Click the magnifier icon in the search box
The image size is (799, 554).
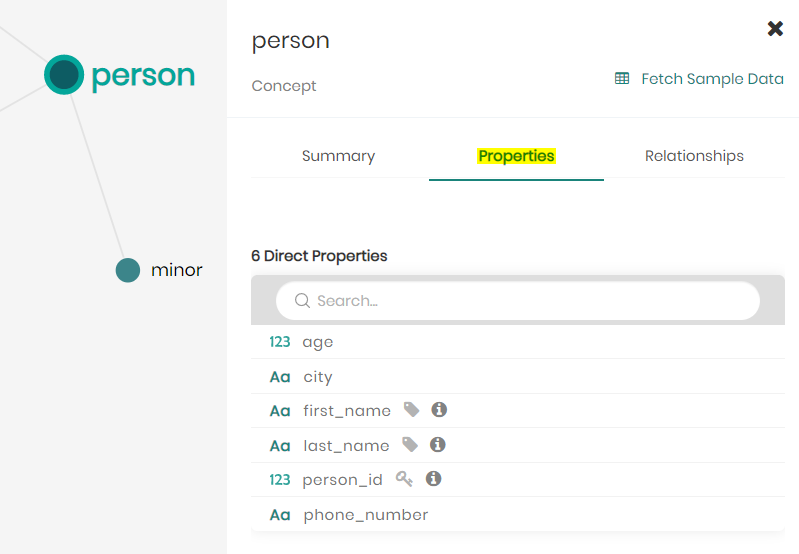(302, 301)
